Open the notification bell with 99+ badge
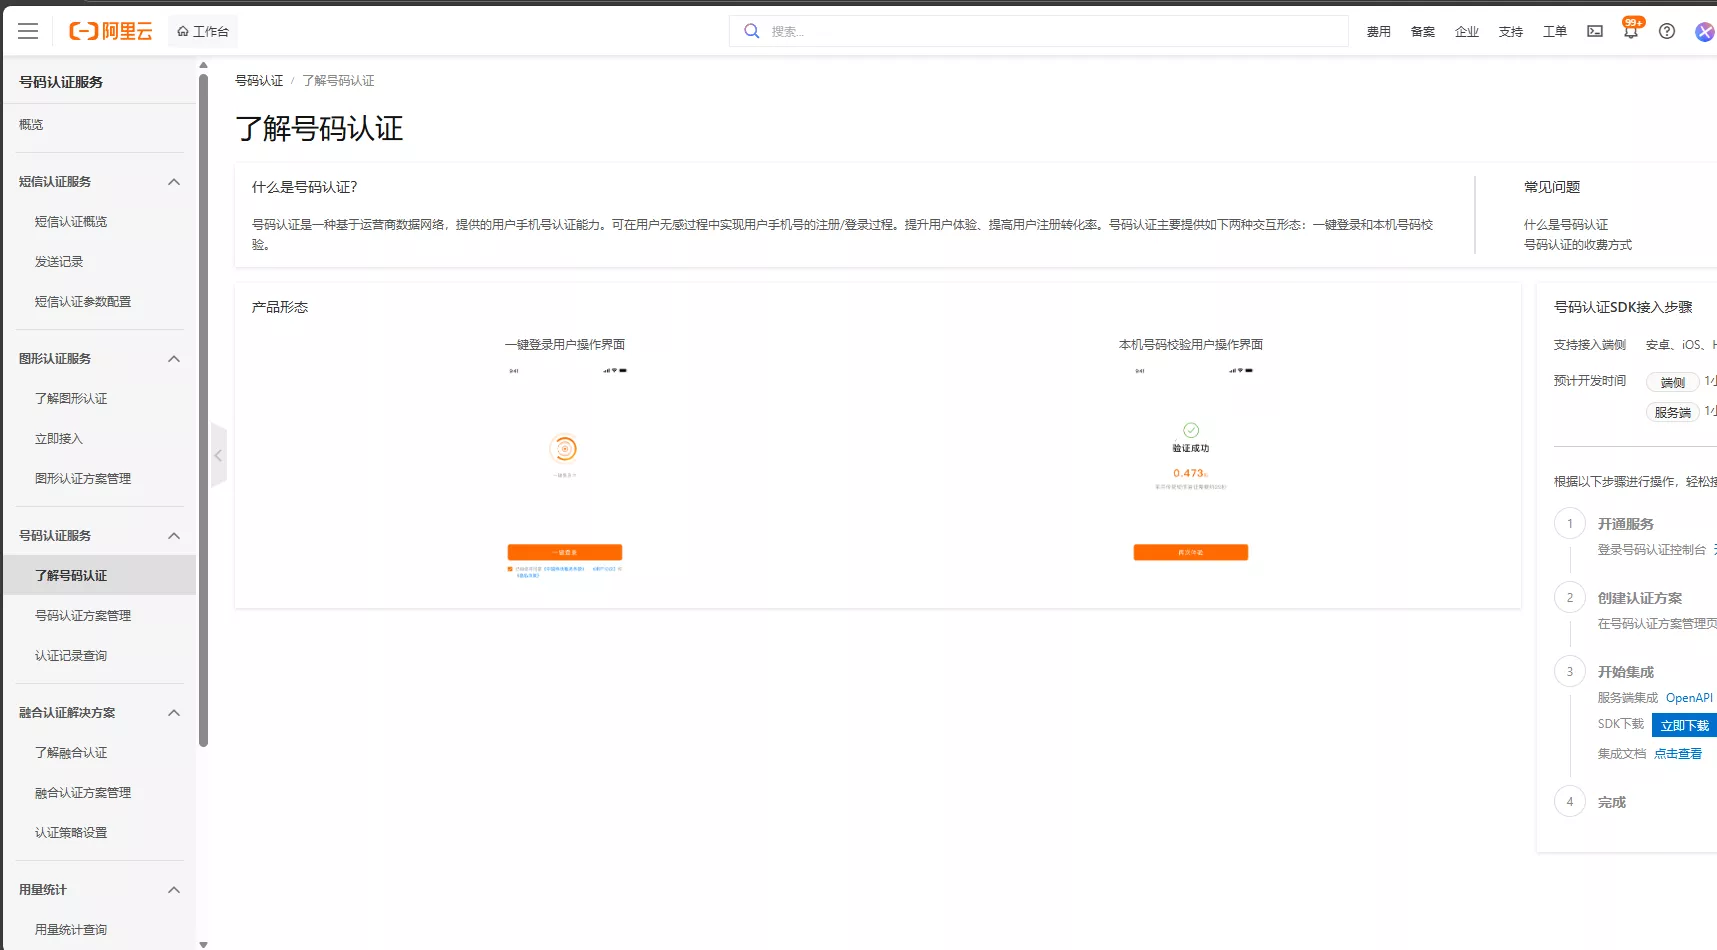Screen dimensions: 1717x950 1630,31
